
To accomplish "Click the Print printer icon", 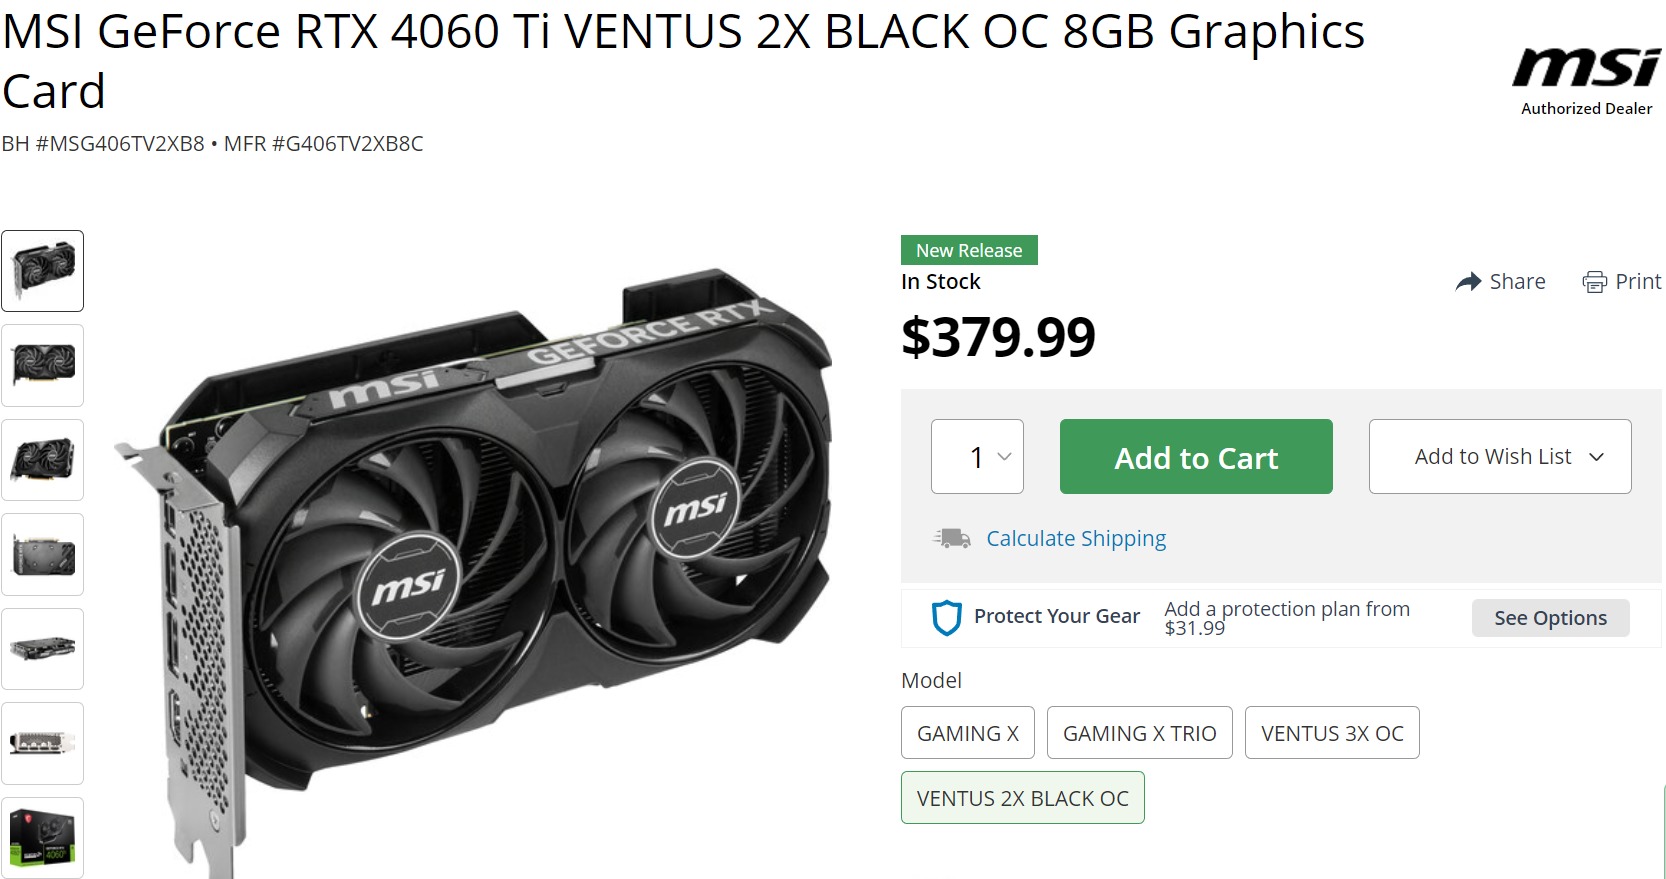I will tap(1594, 282).
